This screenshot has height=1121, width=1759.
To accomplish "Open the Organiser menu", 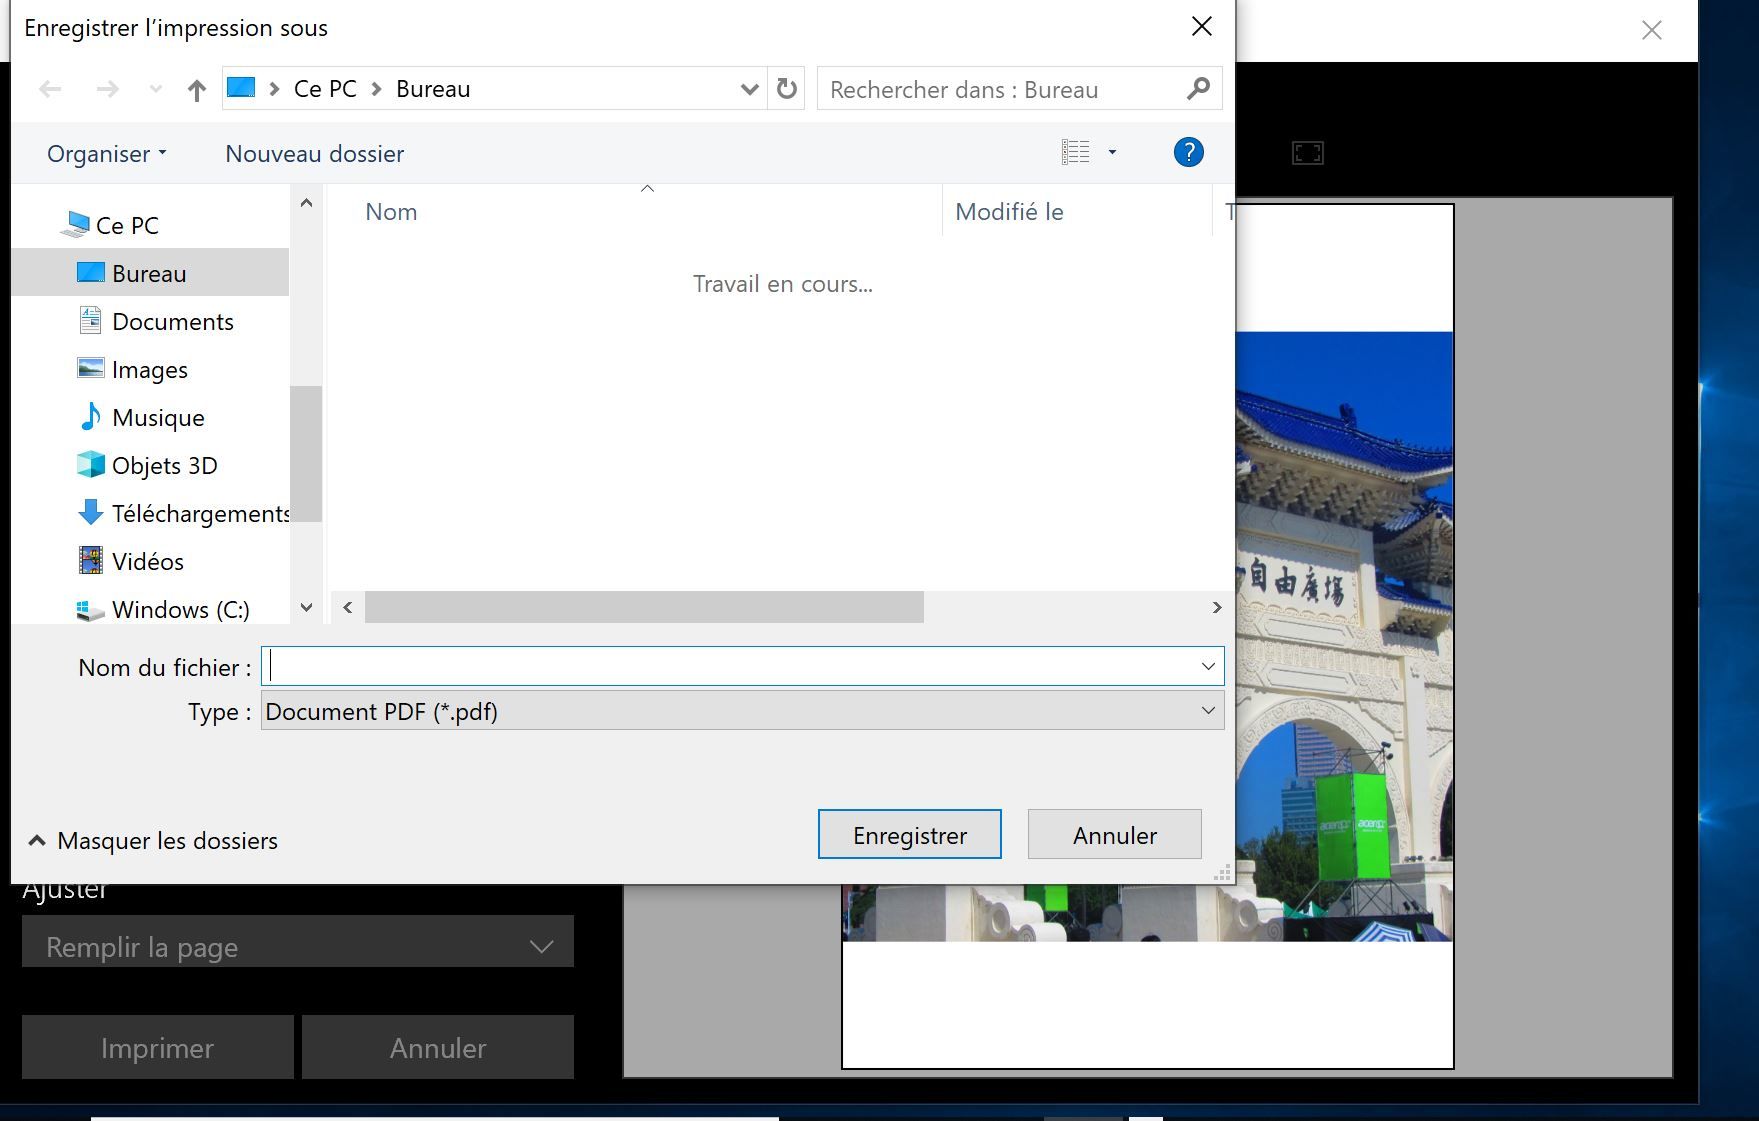I will click(107, 154).
